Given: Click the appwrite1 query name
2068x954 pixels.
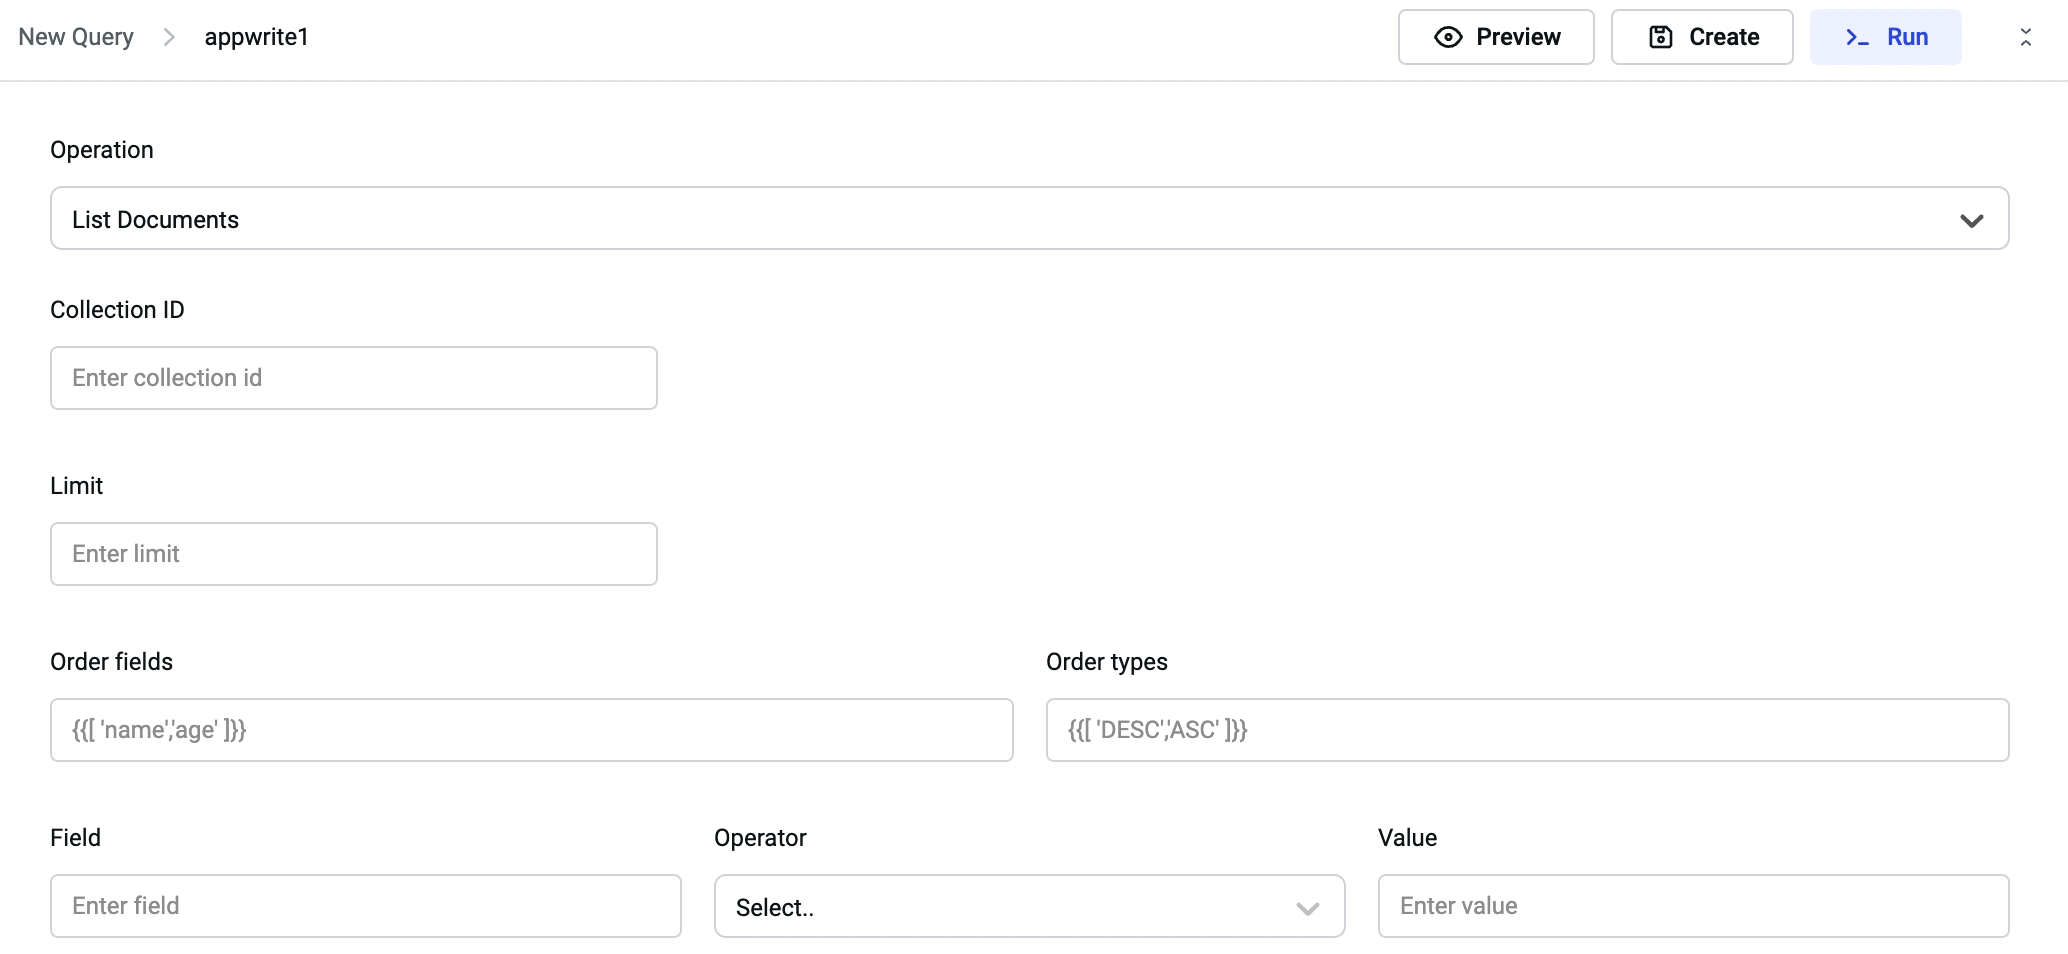Looking at the screenshot, I should (257, 37).
